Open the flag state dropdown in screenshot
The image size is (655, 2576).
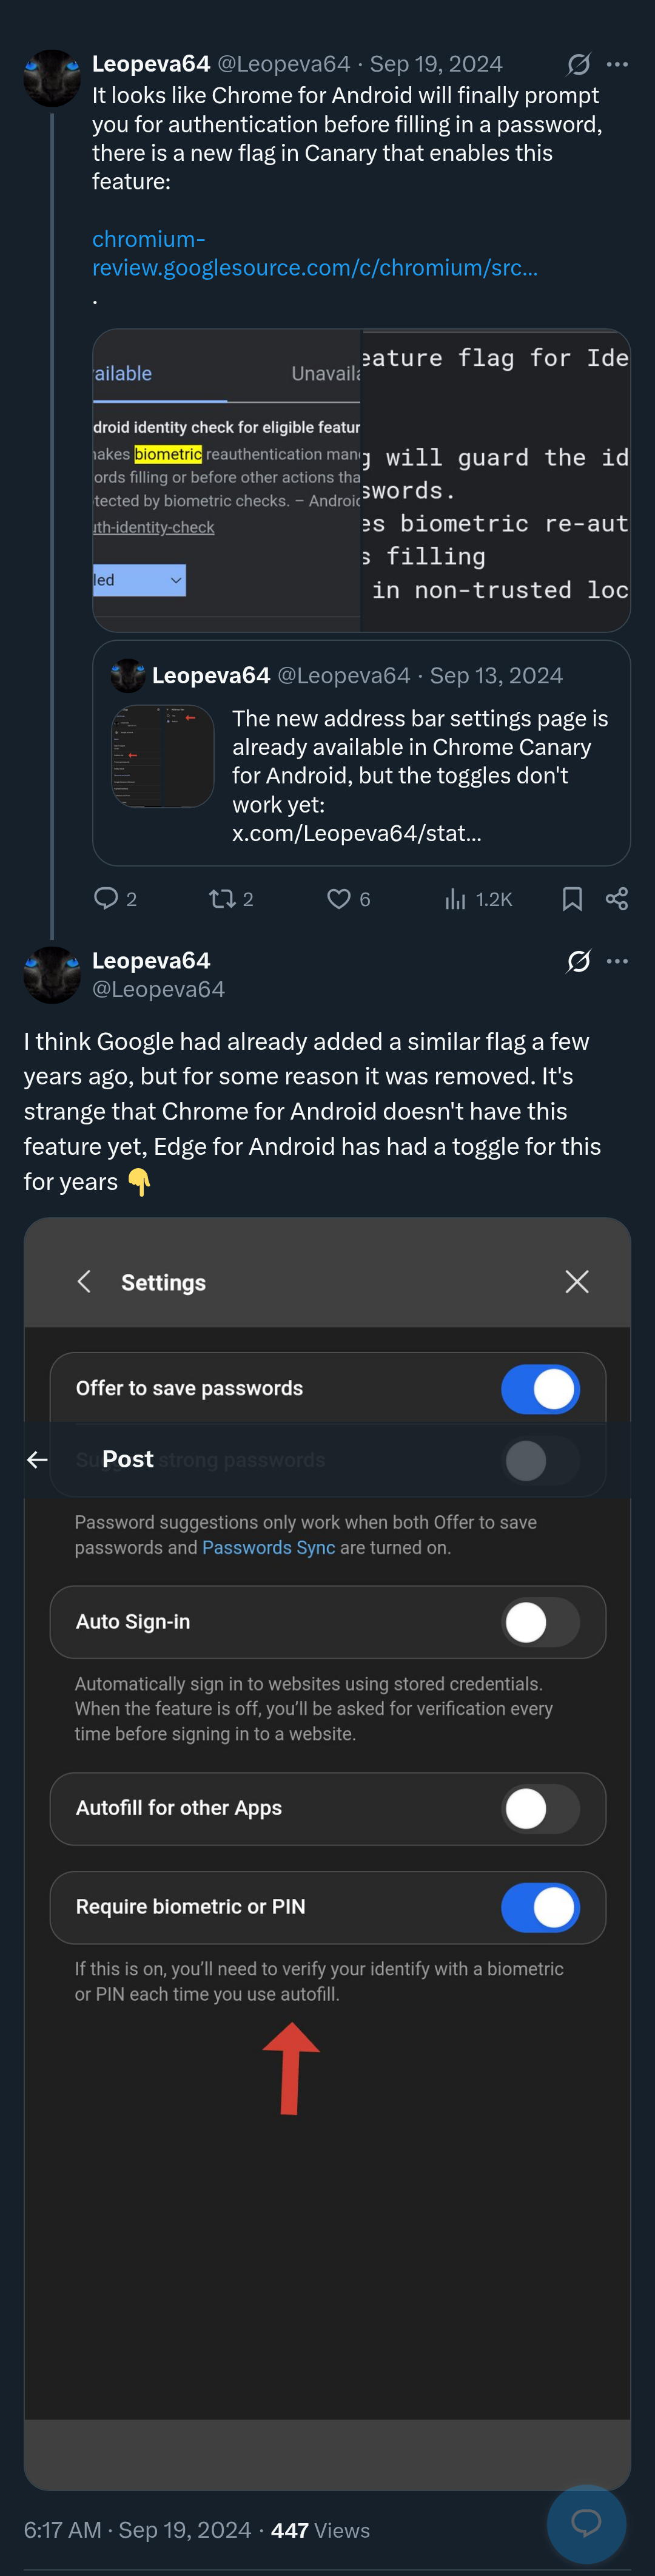tap(139, 580)
